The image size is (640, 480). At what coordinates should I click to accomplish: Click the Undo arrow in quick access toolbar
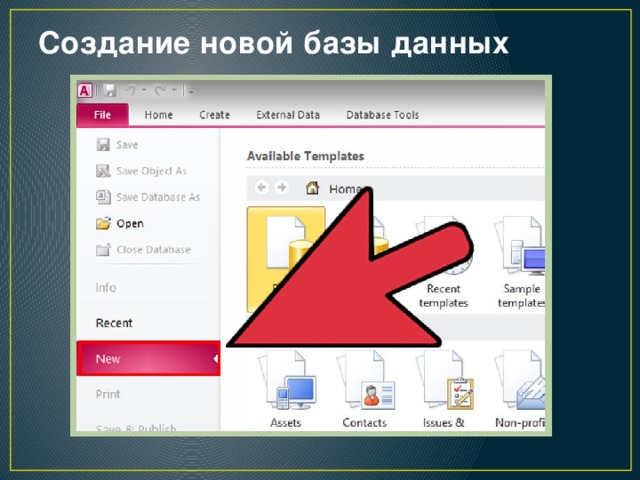point(131,90)
